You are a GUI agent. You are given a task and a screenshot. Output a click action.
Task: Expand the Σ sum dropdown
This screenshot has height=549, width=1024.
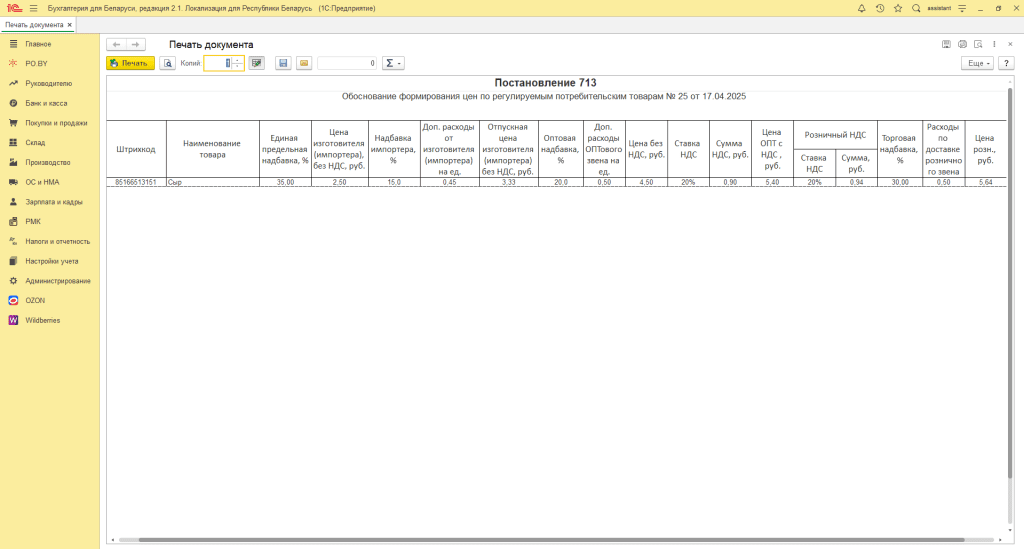coord(393,63)
